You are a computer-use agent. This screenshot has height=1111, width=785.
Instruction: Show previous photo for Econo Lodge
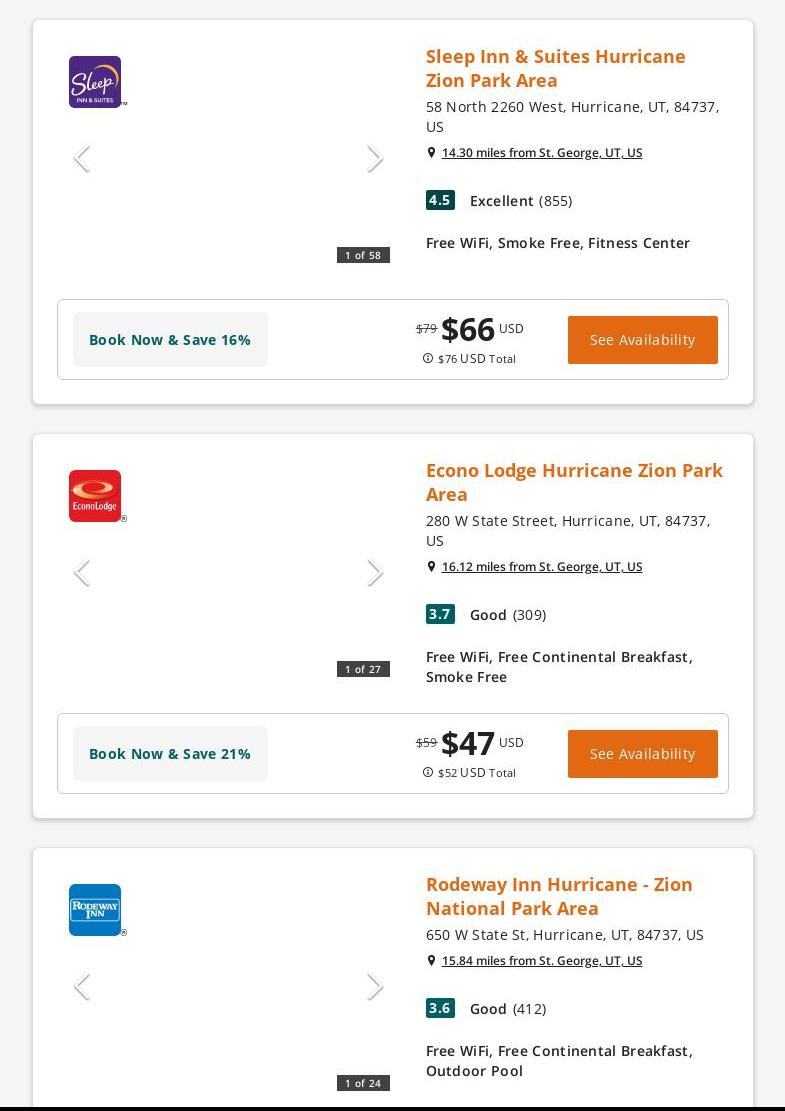[x=82, y=573]
